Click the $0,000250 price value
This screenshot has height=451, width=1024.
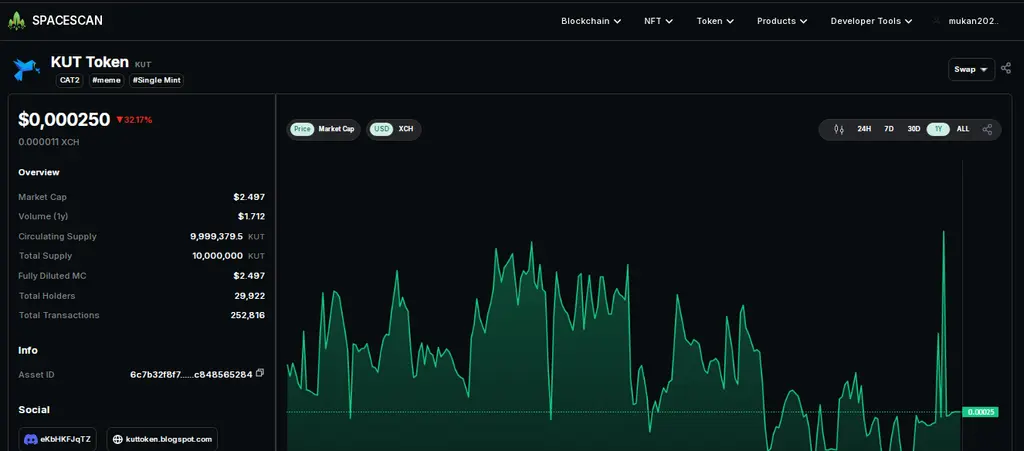[64, 119]
